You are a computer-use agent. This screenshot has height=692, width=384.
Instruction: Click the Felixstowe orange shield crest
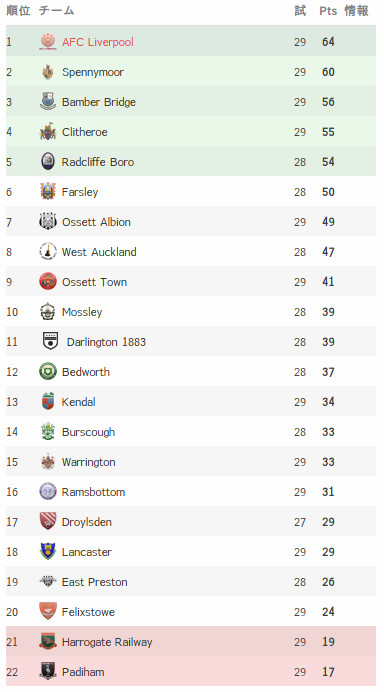pyautogui.click(x=48, y=612)
